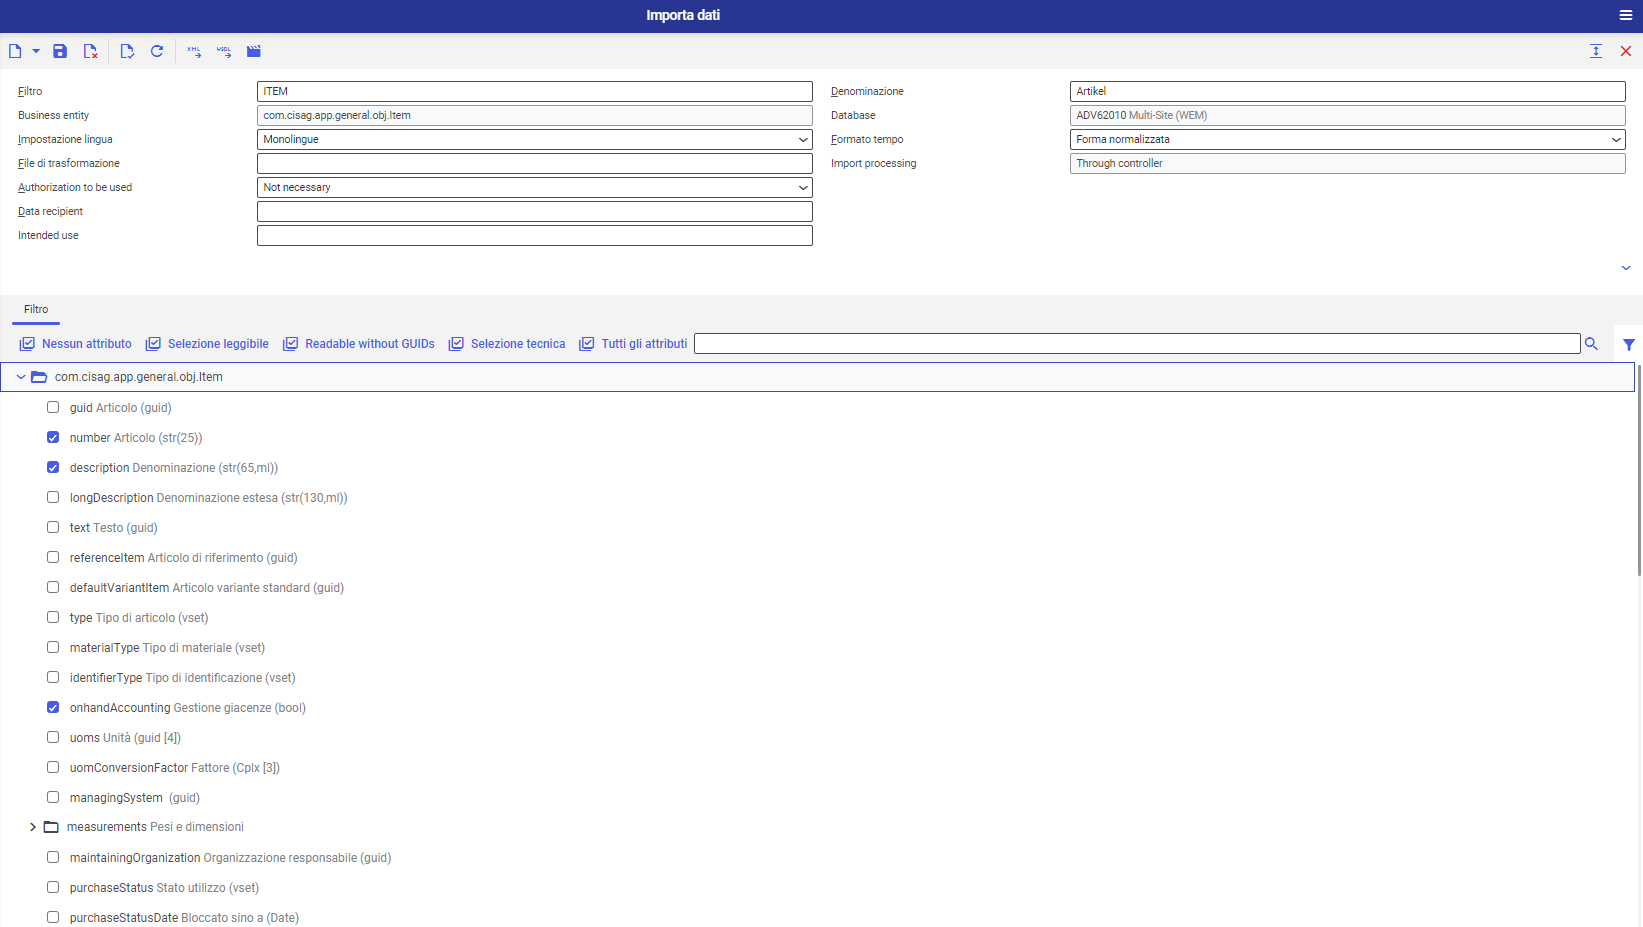Toggle the uomConversionFactor checkbox

[53, 767]
